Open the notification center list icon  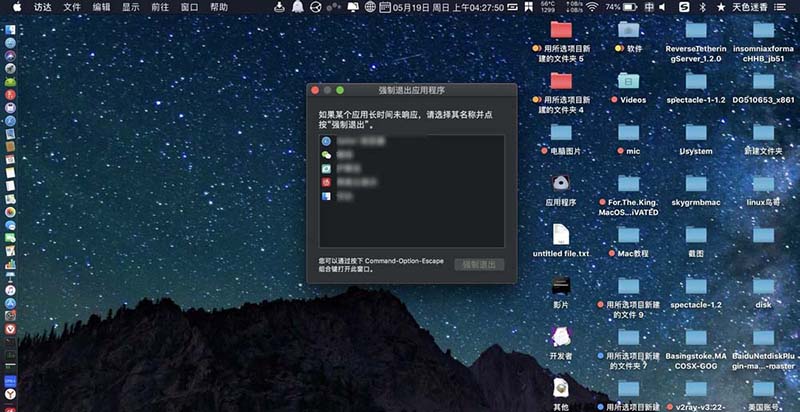pyautogui.click(x=780, y=7)
